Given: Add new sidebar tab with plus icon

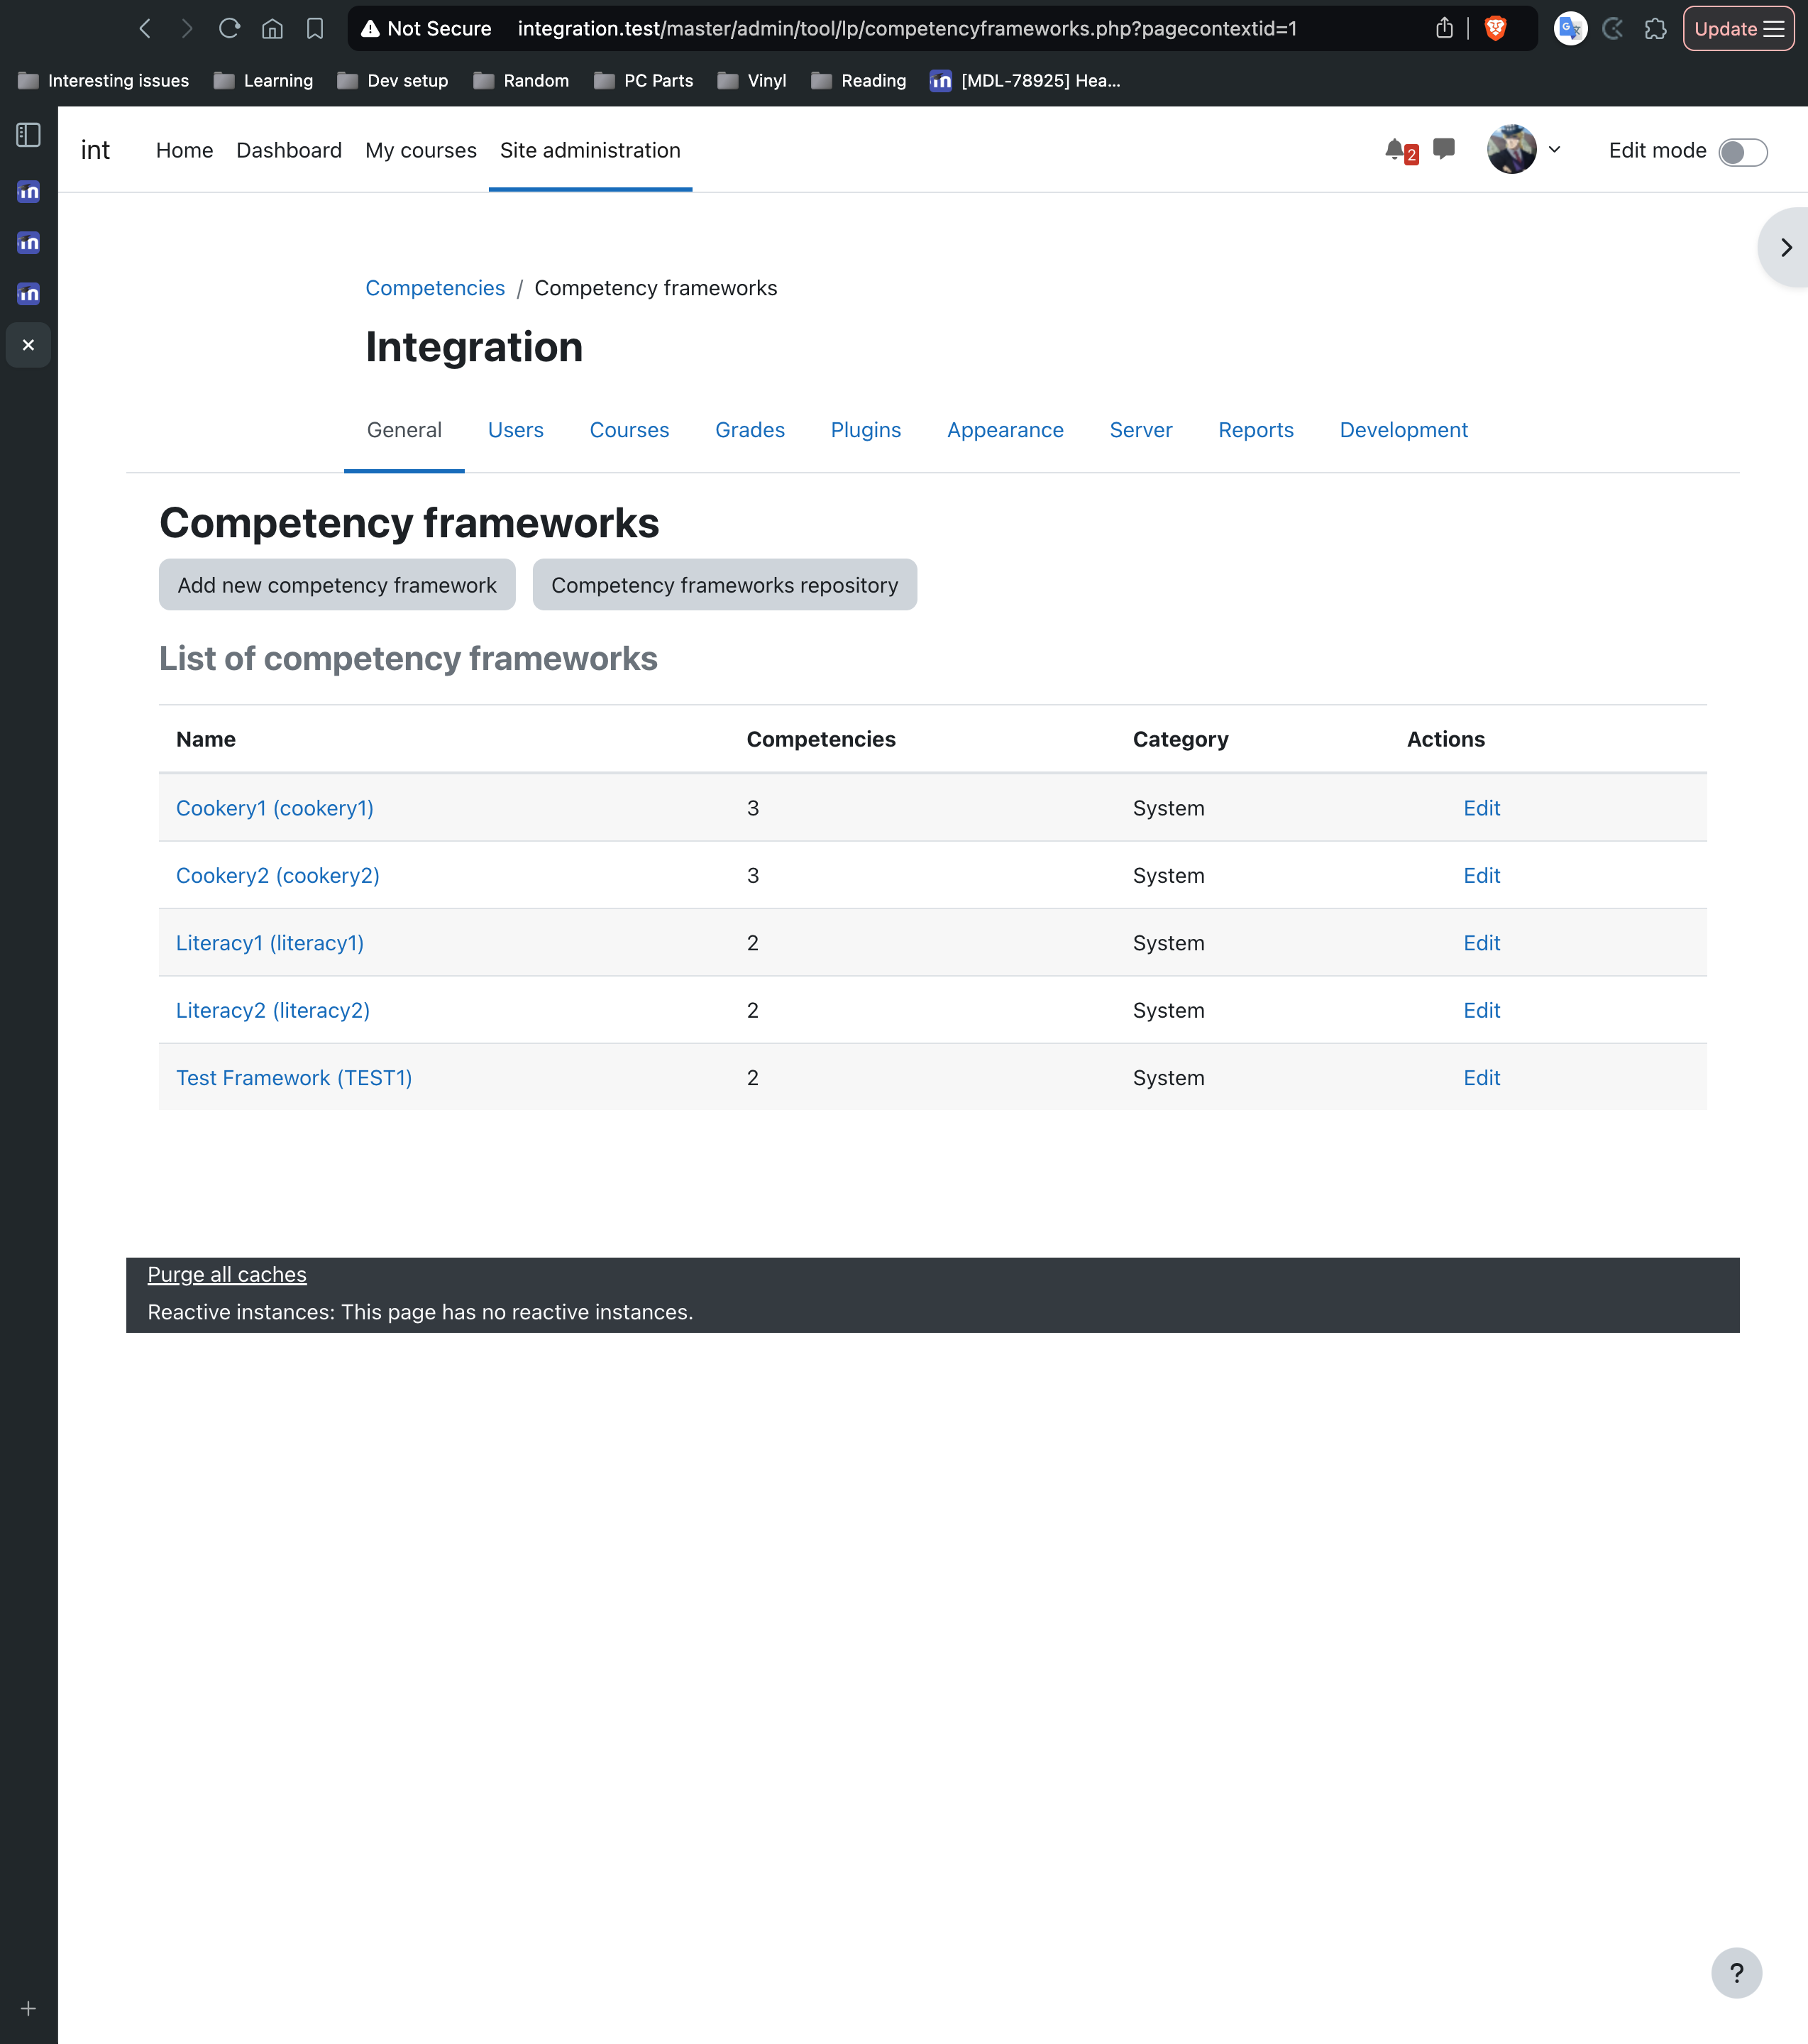Looking at the screenshot, I should (29, 2008).
